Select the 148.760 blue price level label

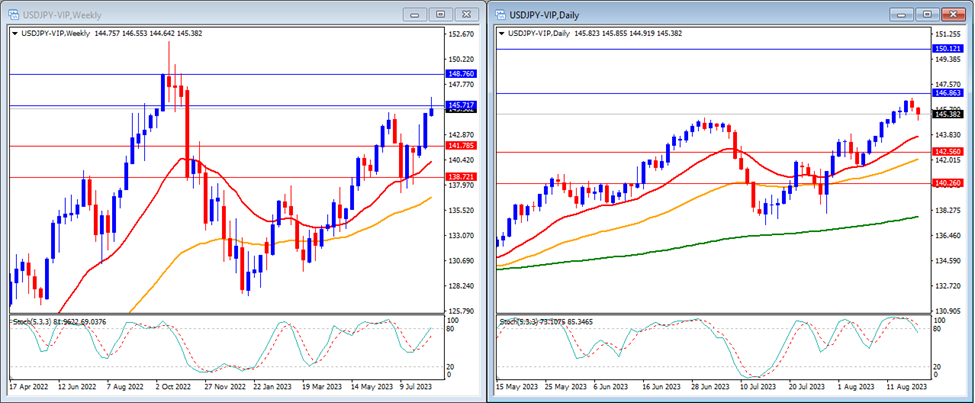pos(463,74)
